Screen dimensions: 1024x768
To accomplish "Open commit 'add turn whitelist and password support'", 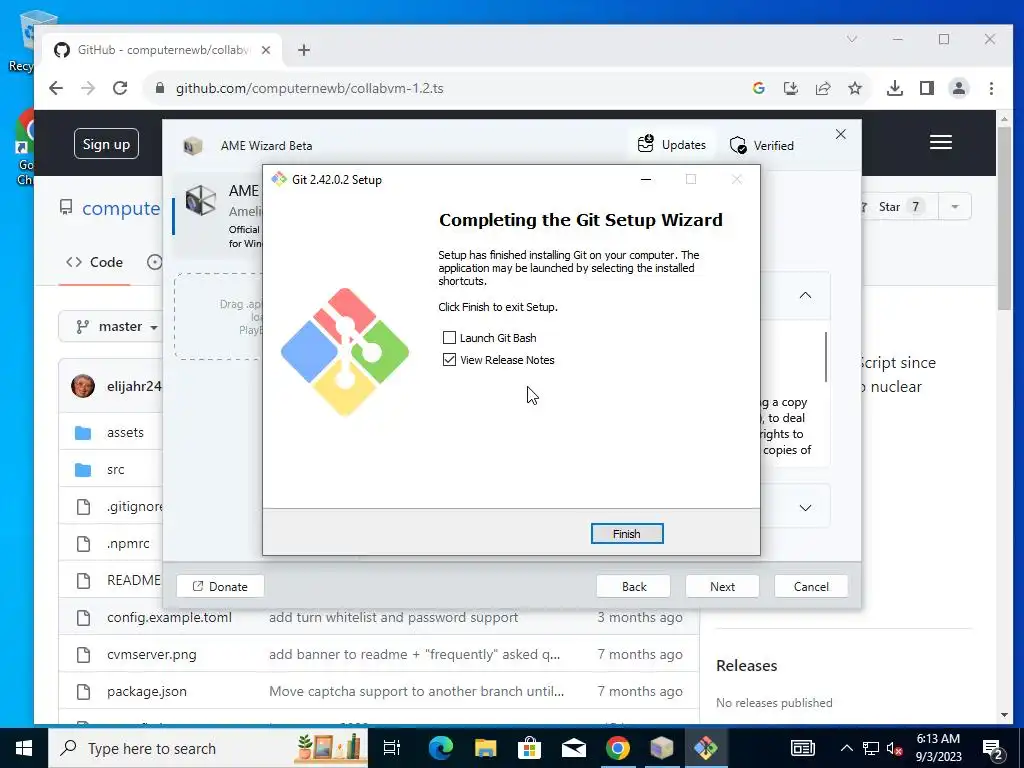I will 393,617.
